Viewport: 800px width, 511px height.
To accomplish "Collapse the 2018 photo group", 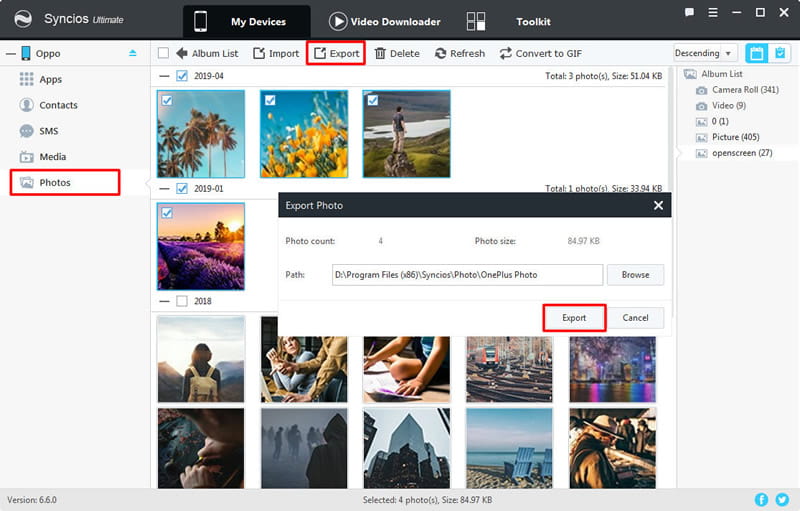I will point(164,301).
